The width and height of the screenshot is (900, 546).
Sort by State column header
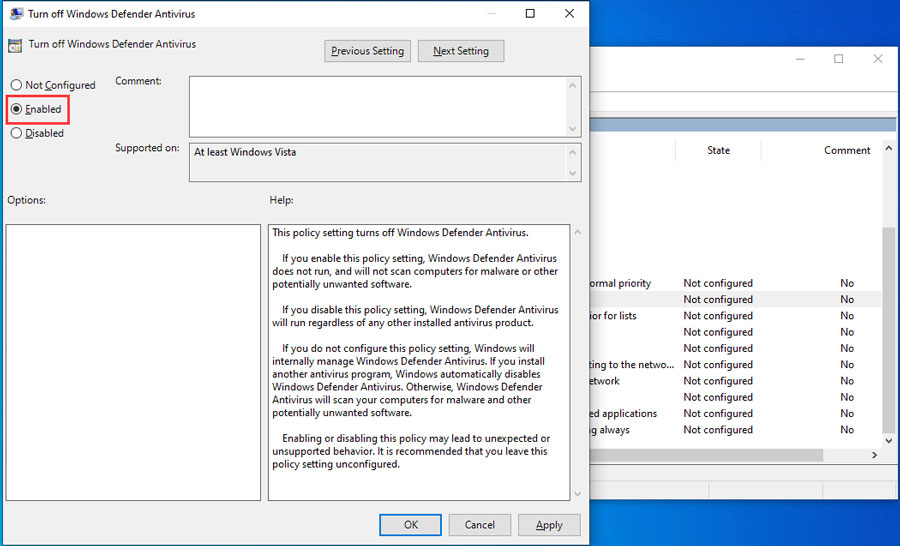(718, 150)
